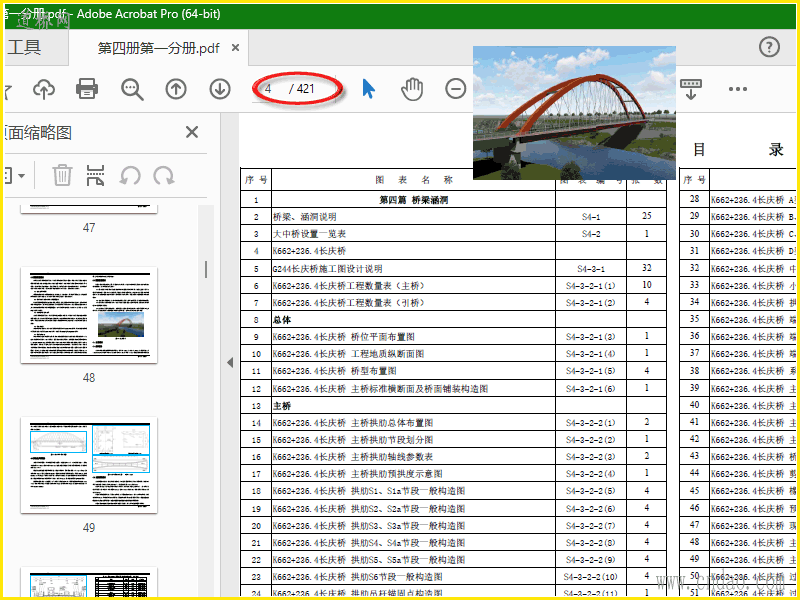
Task: Go to previous page with up arrow
Action: coord(176,89)
